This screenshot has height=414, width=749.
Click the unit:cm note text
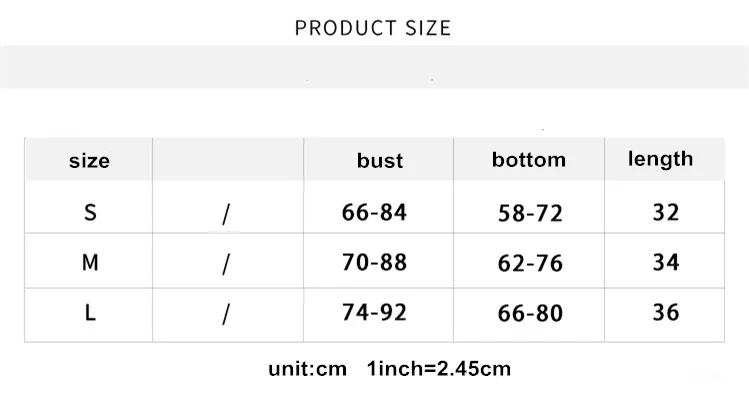pyautogui.click(x=307, y=369)
